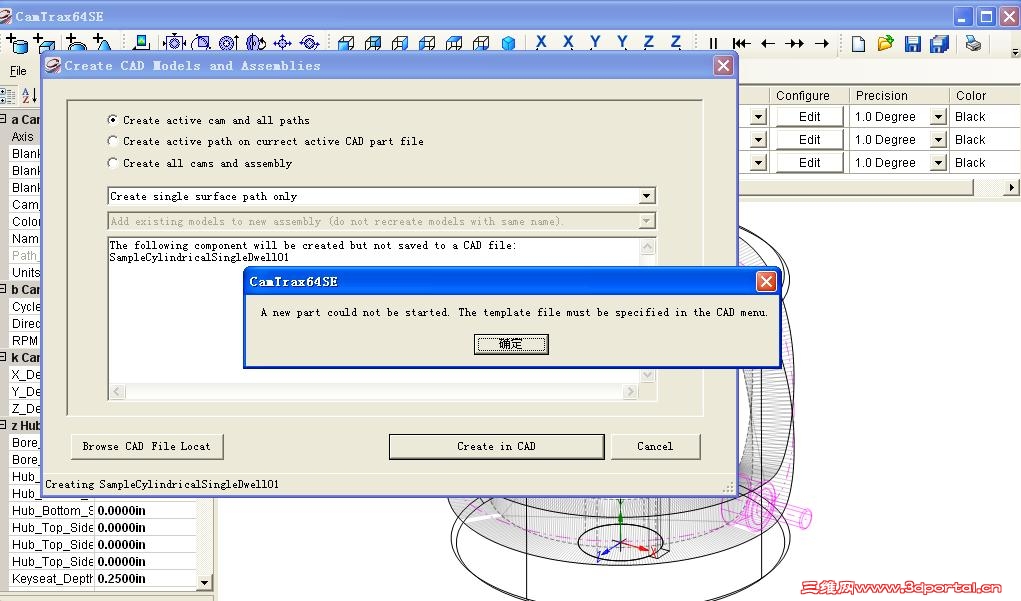Select the Units property row
Viewport: 1021px width, 601px height.
[25, 272]
